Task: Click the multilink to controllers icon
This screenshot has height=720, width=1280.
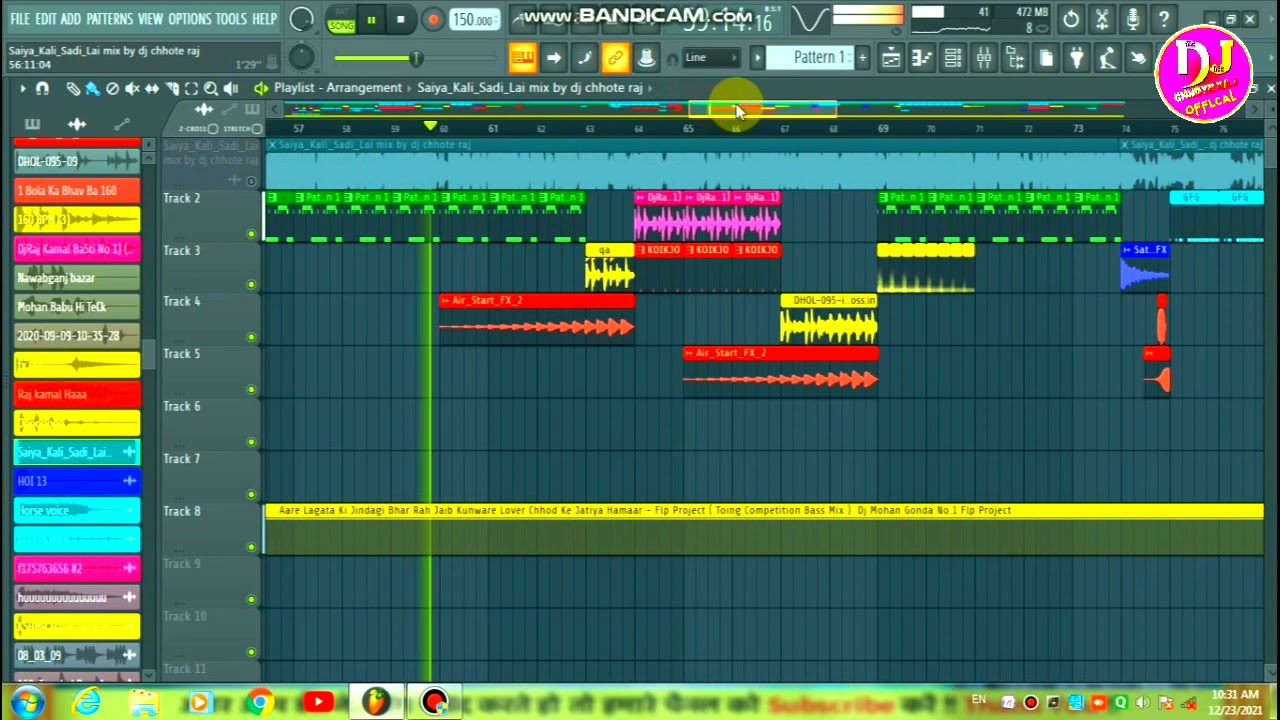Action: 646,58
